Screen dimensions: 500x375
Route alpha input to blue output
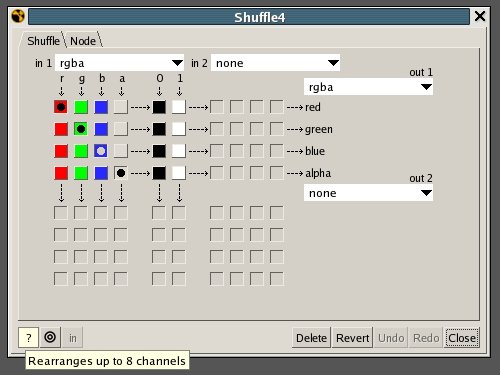click(121, 151)
